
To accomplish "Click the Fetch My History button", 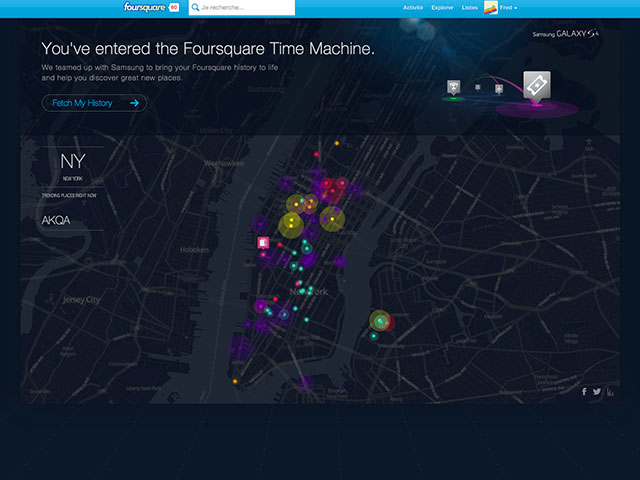I will (94, 103).
